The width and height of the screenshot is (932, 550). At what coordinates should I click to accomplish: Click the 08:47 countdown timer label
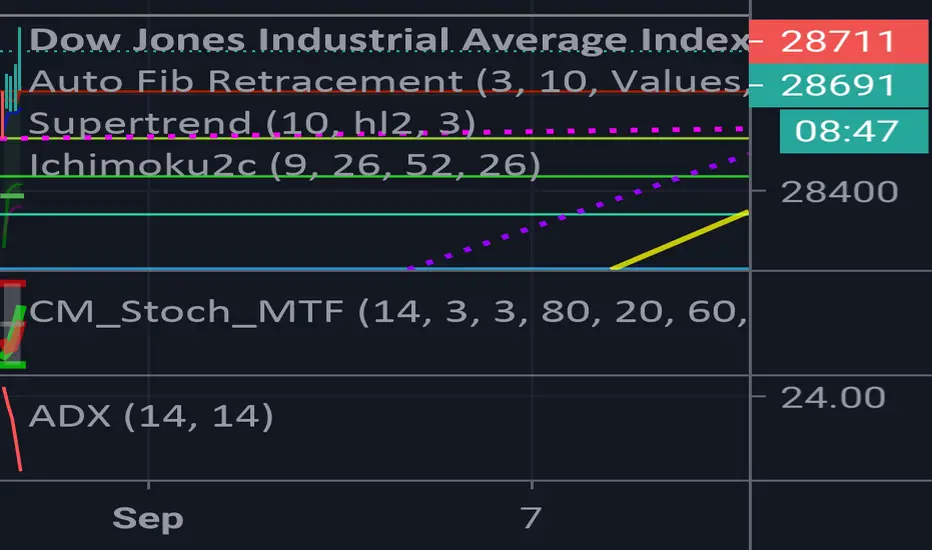pyautogui.click(x=854, y=131)
